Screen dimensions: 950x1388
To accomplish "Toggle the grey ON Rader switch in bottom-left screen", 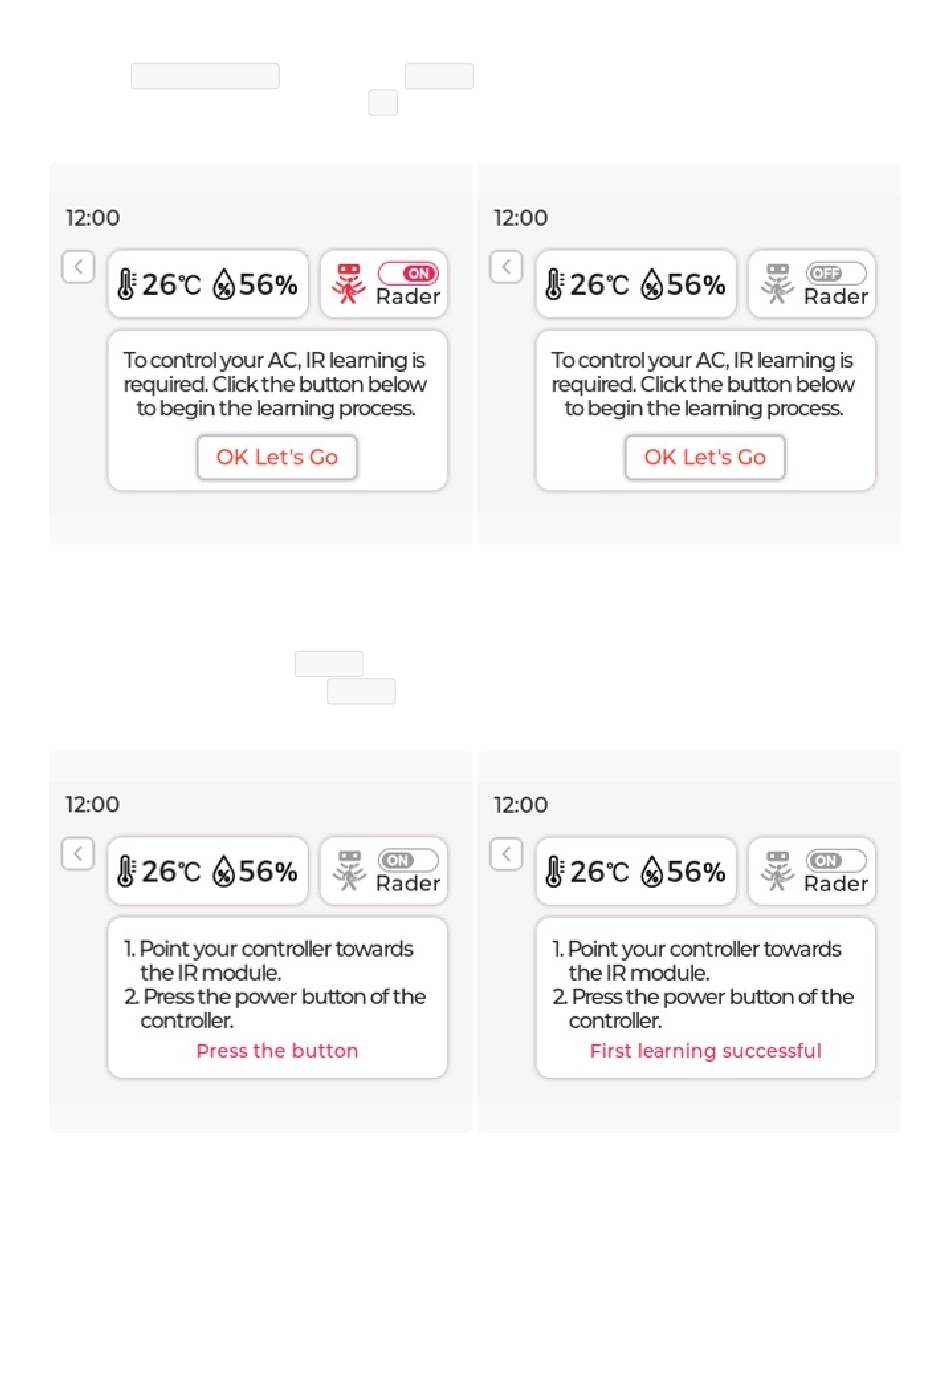I will point(408,860).
